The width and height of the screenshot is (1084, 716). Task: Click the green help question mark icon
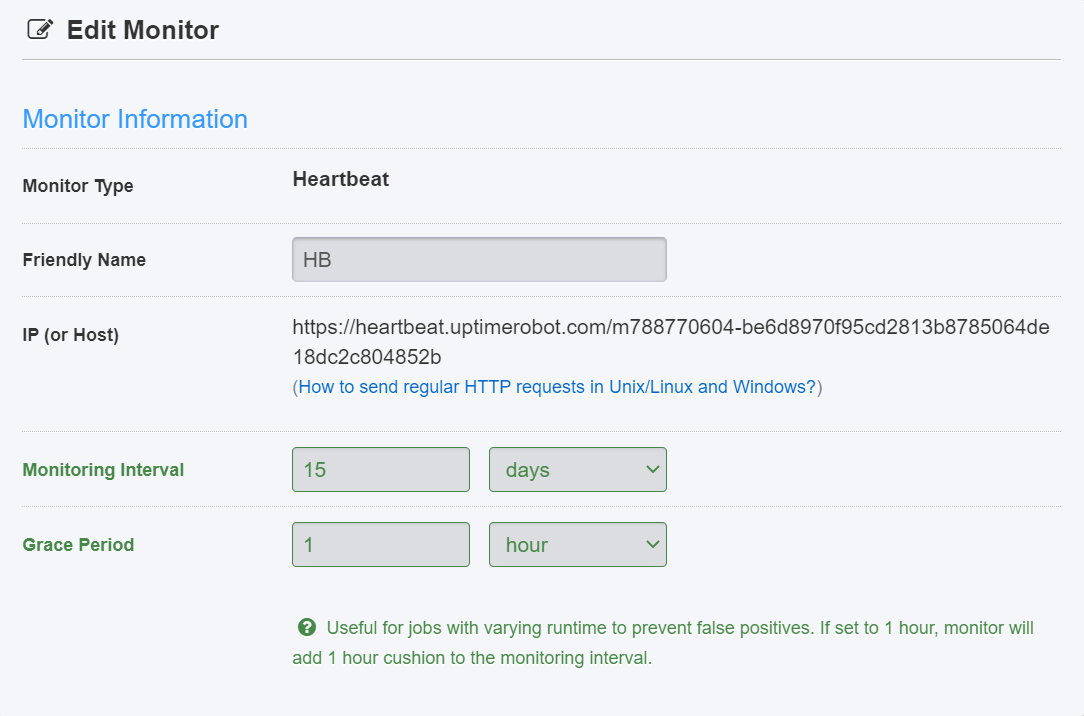coord(307,628)
